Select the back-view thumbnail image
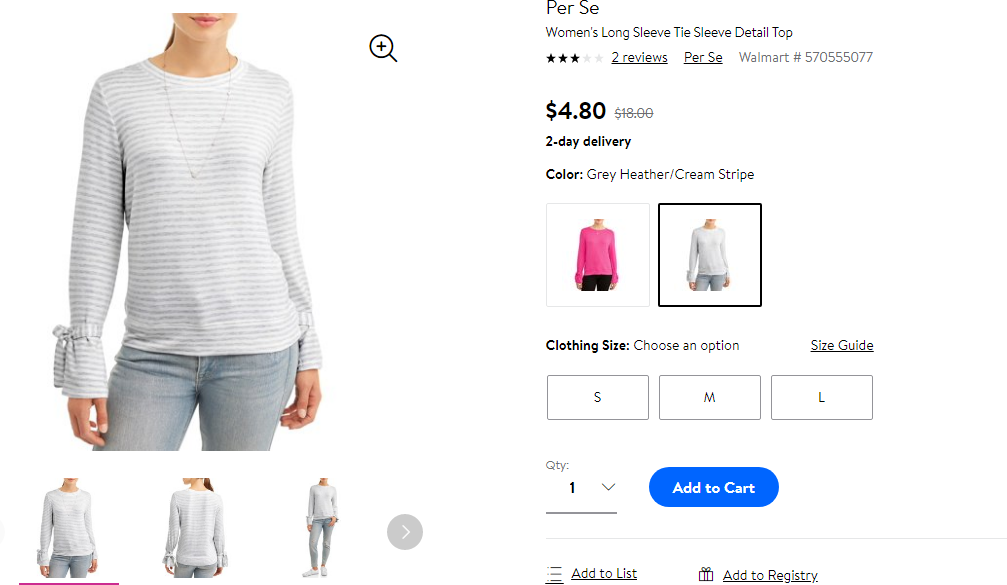Viewport: 1007px width, 585px height. [x=195, y=528]
